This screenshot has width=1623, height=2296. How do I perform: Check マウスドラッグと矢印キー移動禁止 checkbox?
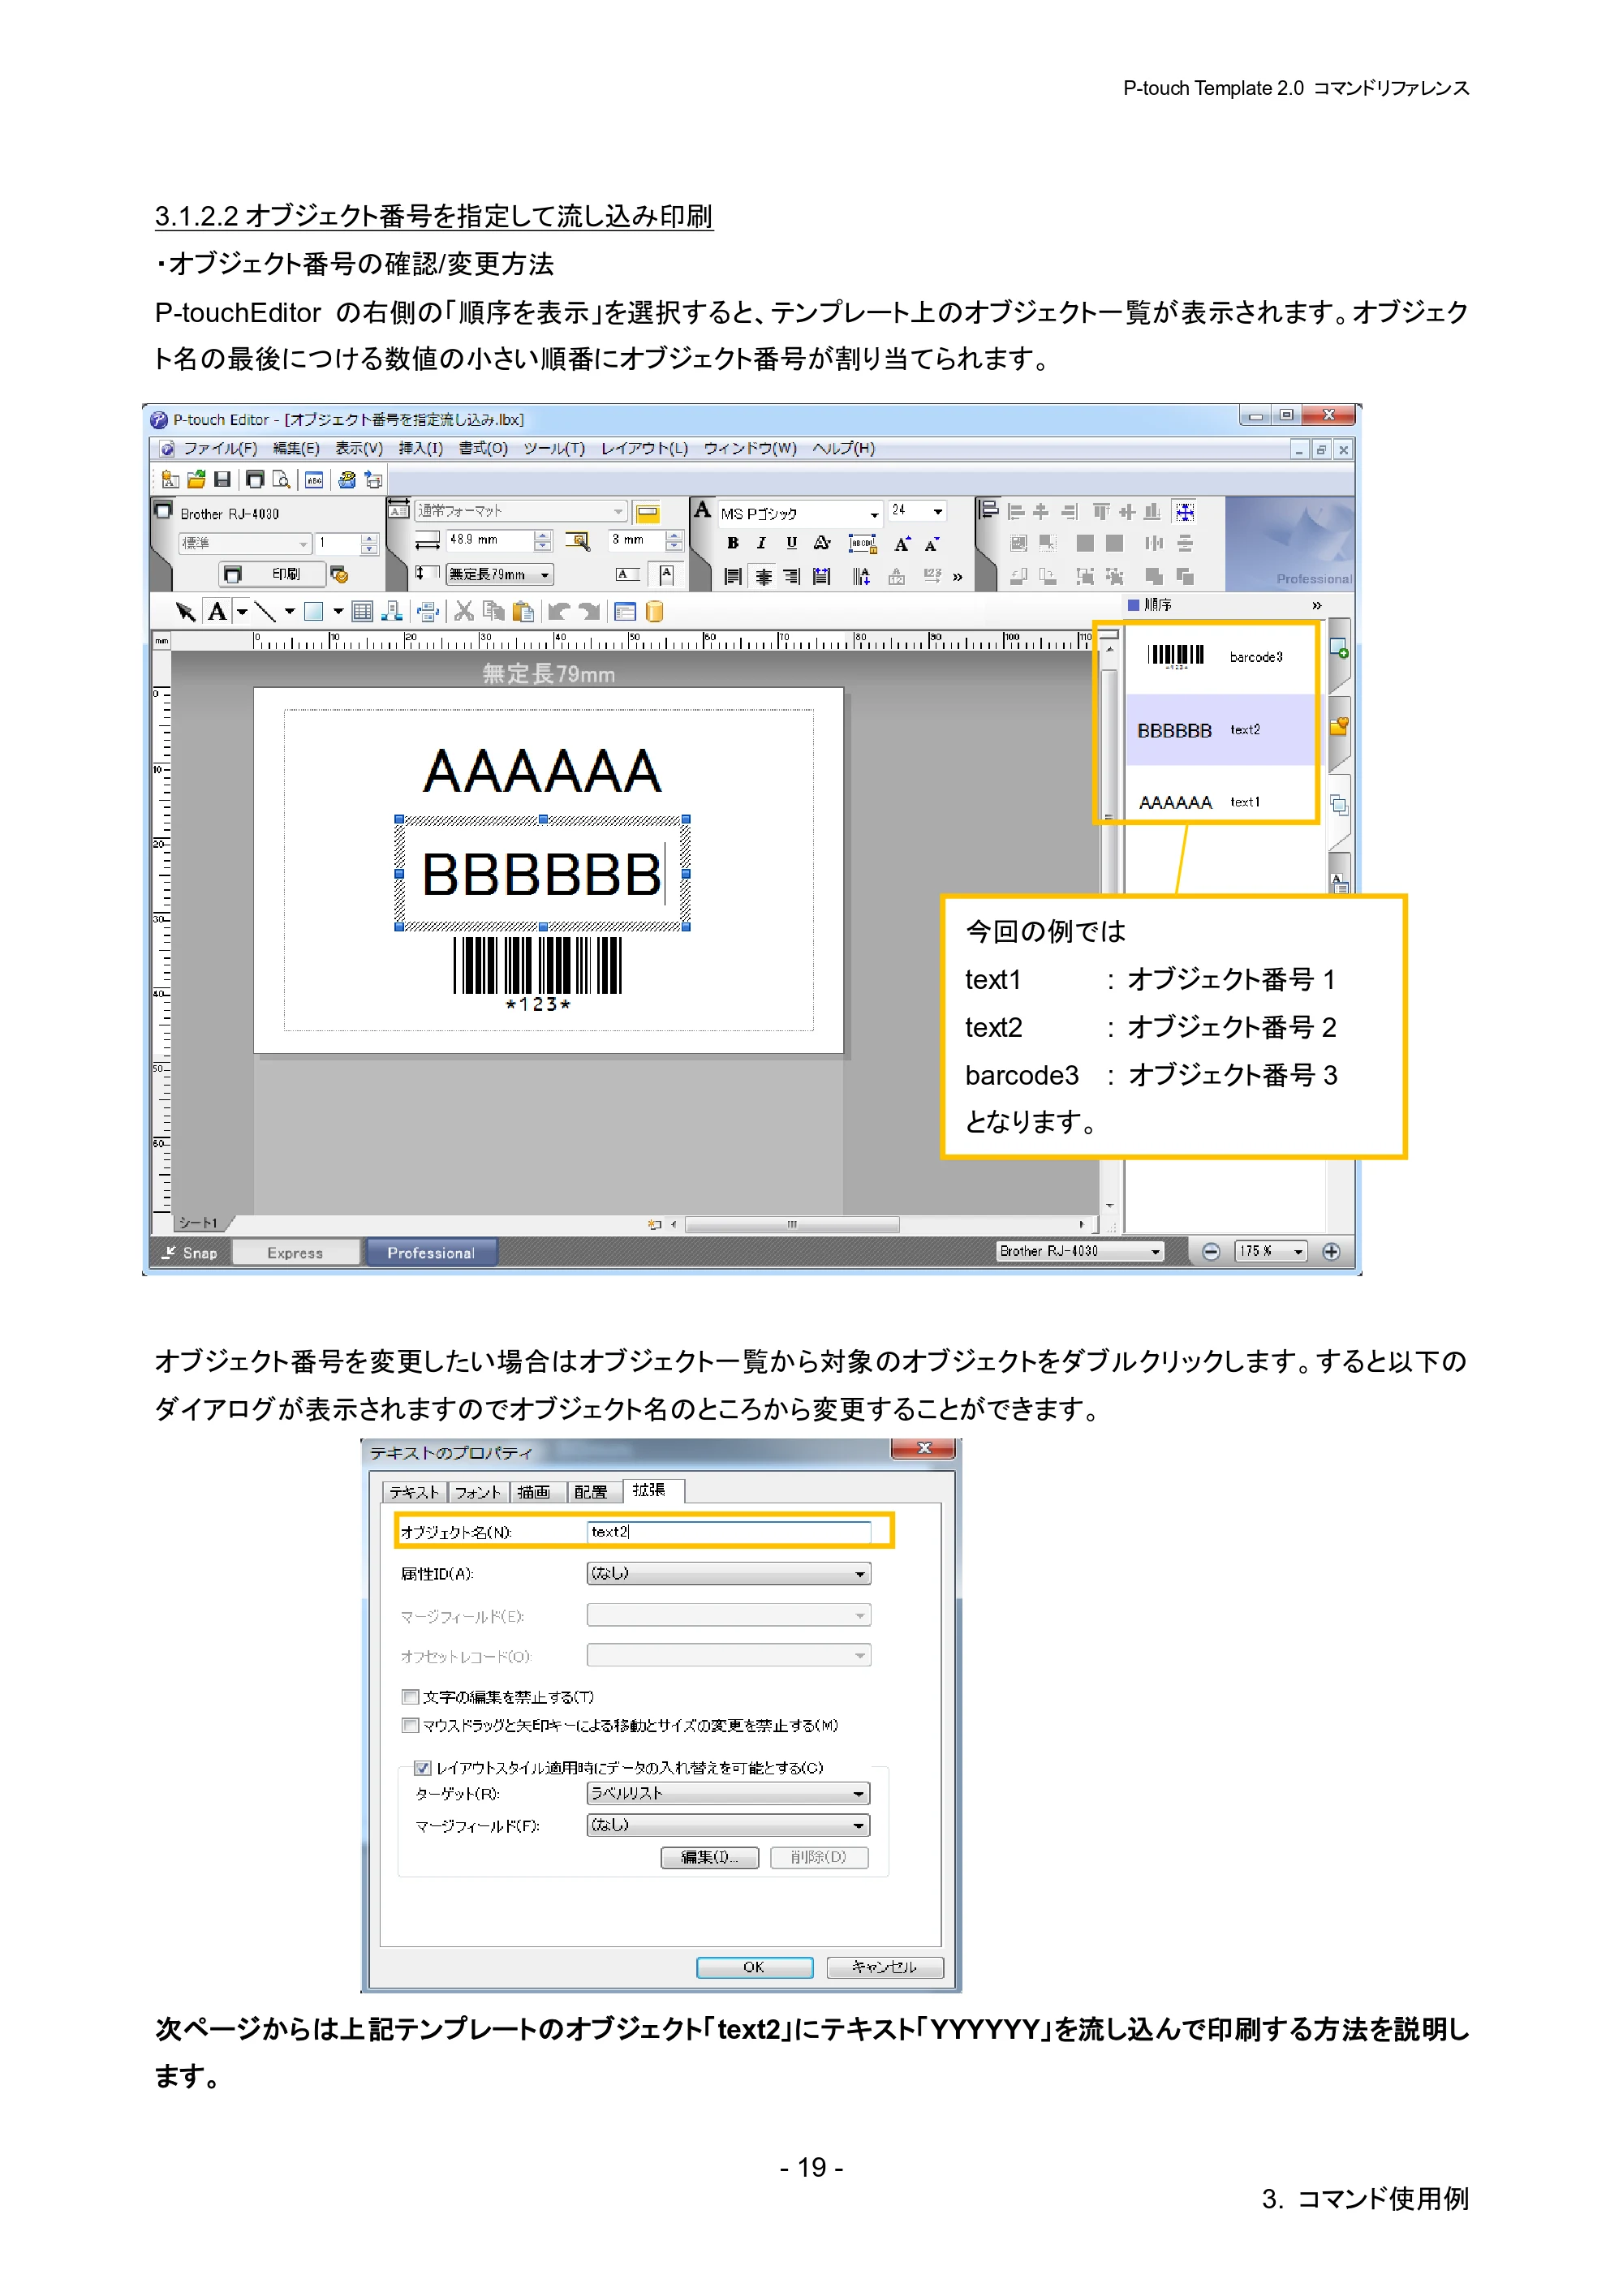click(x=409, y=1725)
